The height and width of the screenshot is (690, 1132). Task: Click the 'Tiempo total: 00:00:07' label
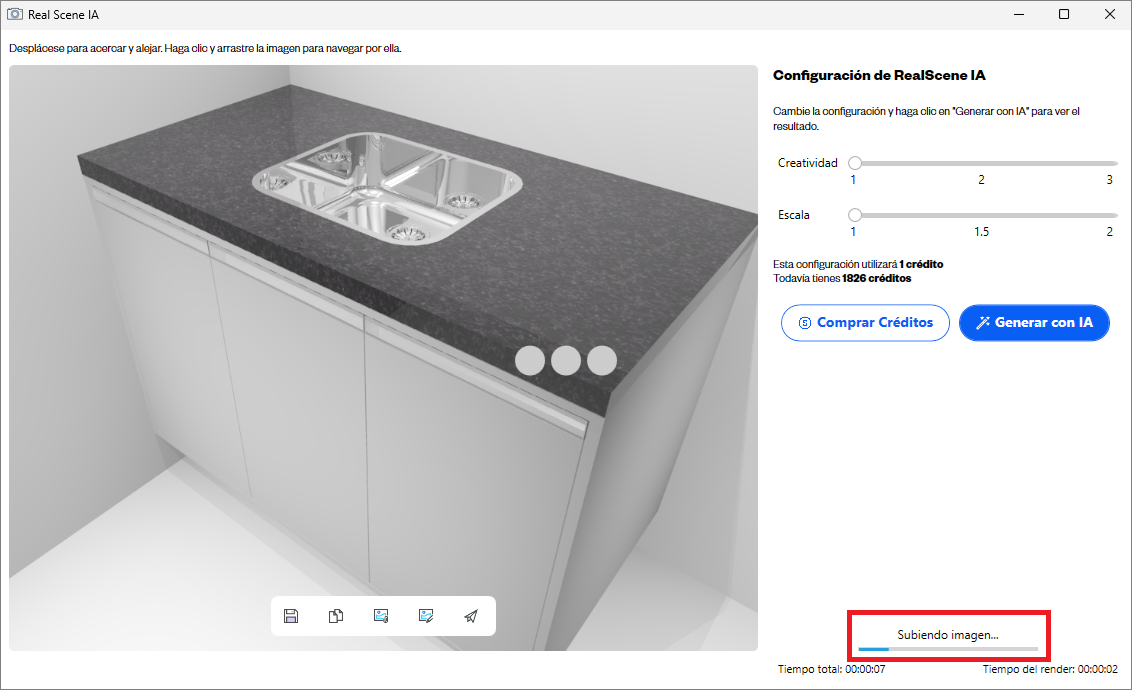click(x=831, y=670)
